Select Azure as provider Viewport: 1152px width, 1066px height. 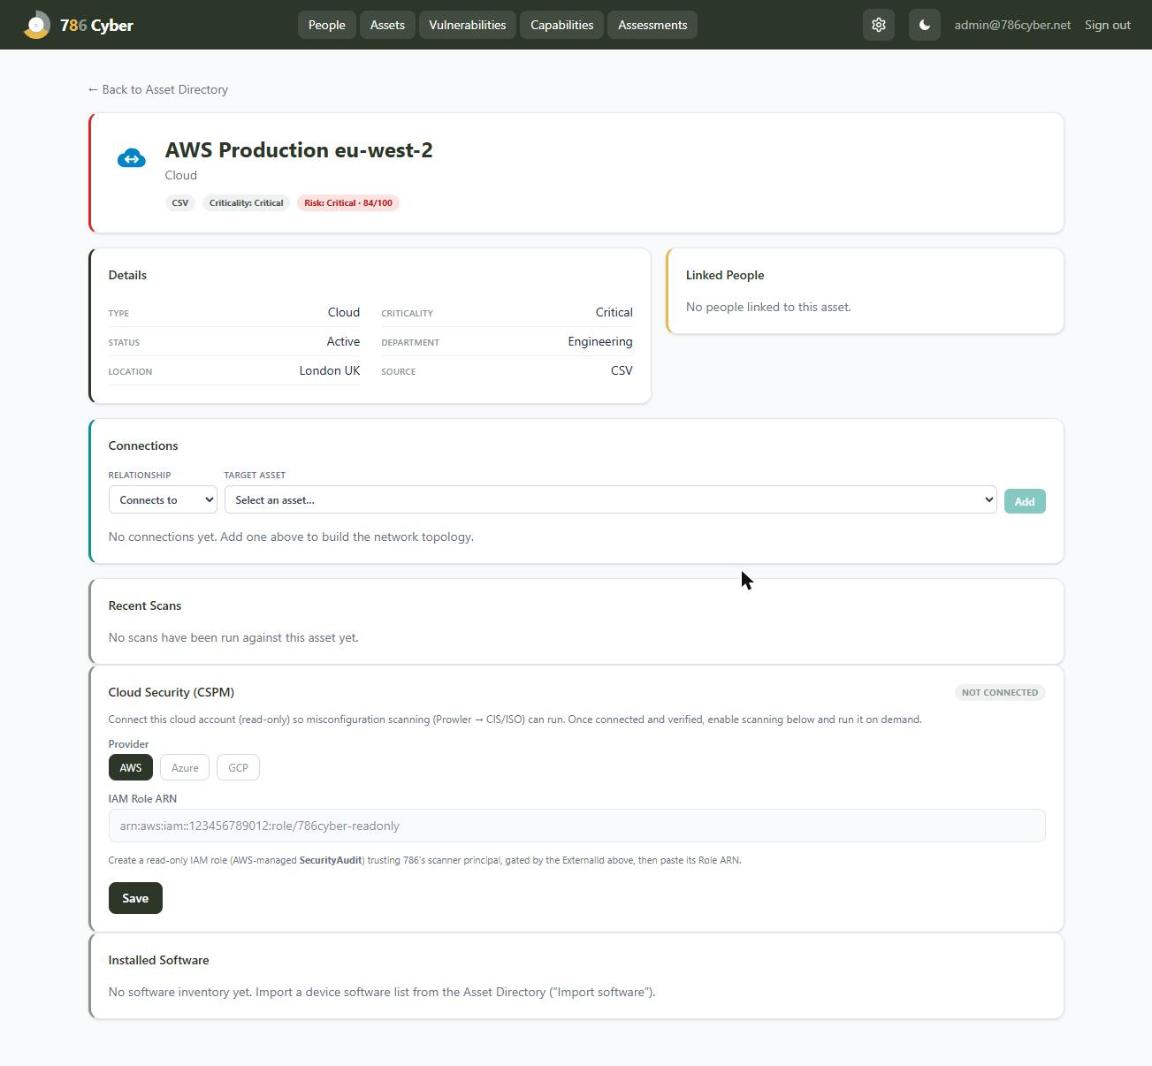tap(184, 768)
